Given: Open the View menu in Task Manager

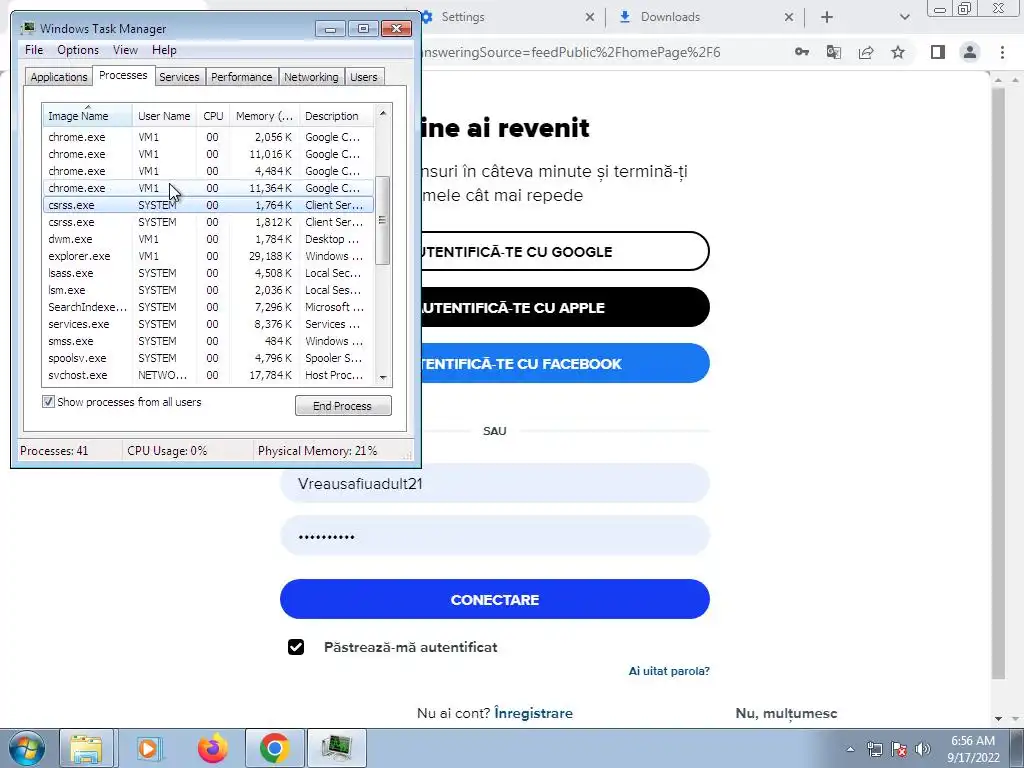Looking at the screenshot, I should (125, 50).
